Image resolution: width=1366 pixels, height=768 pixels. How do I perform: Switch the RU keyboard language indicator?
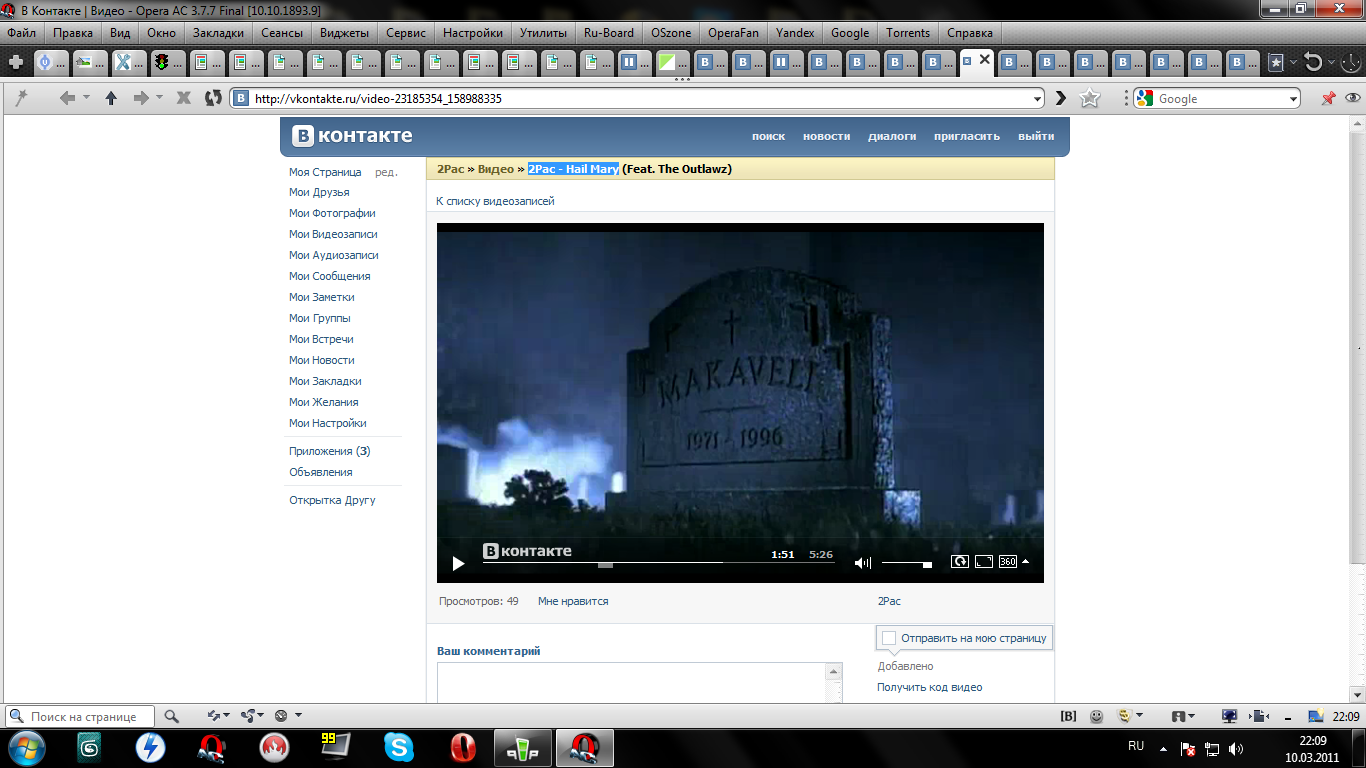click(x=1136, y=746)
